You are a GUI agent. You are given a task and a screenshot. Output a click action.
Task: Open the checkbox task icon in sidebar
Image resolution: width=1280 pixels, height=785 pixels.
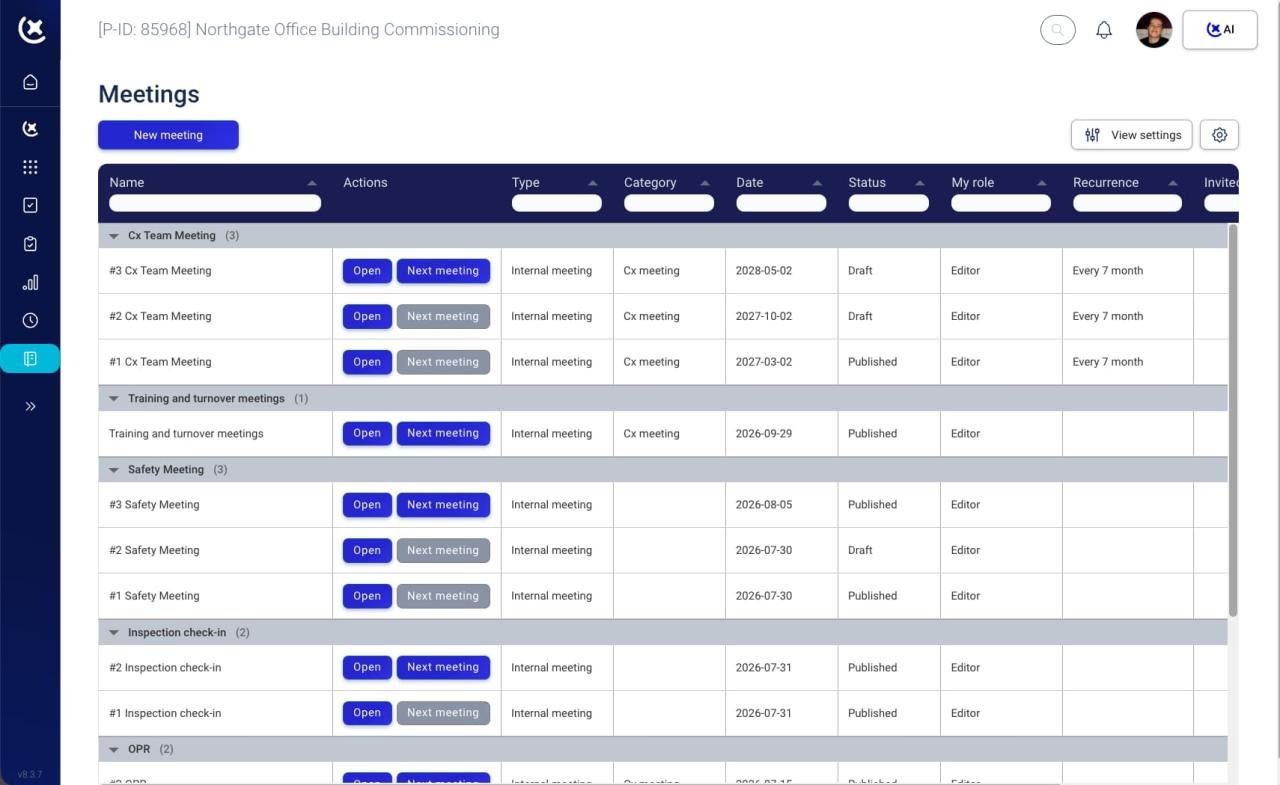coord(30,205)
